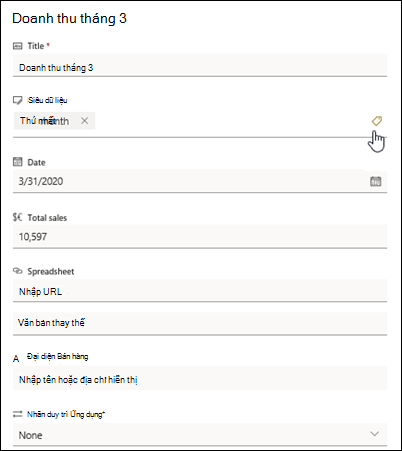Select the Thứ nhất metadata tag chip
This screenshot has height=451, width=402.
coord(54,121)
